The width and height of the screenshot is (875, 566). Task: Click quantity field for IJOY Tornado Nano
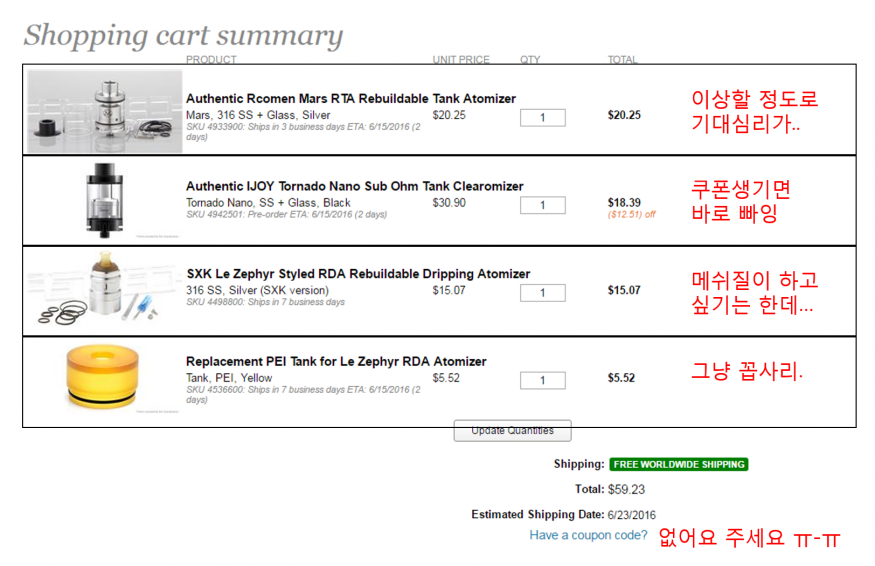542,205
